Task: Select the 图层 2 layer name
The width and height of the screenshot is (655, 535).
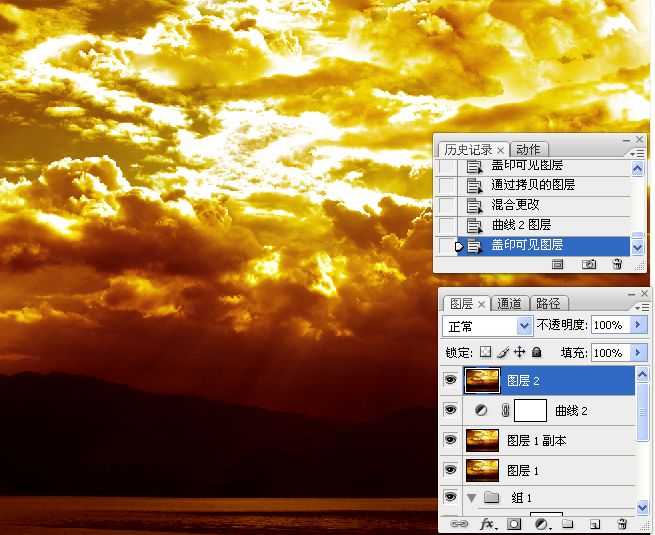Action: (x=523, y=380)
